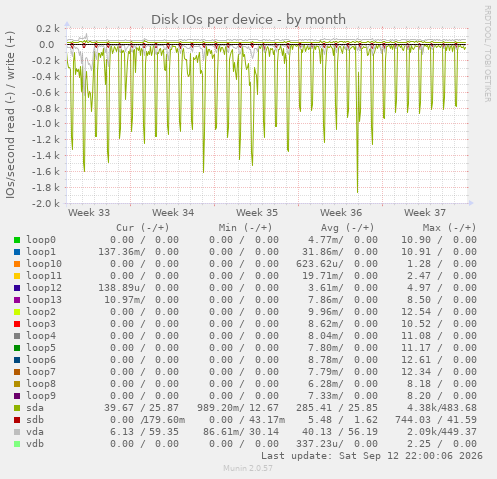Click the y-axis title 'IOs/second read (-) / write (+)'

click(x=10, y=115)
